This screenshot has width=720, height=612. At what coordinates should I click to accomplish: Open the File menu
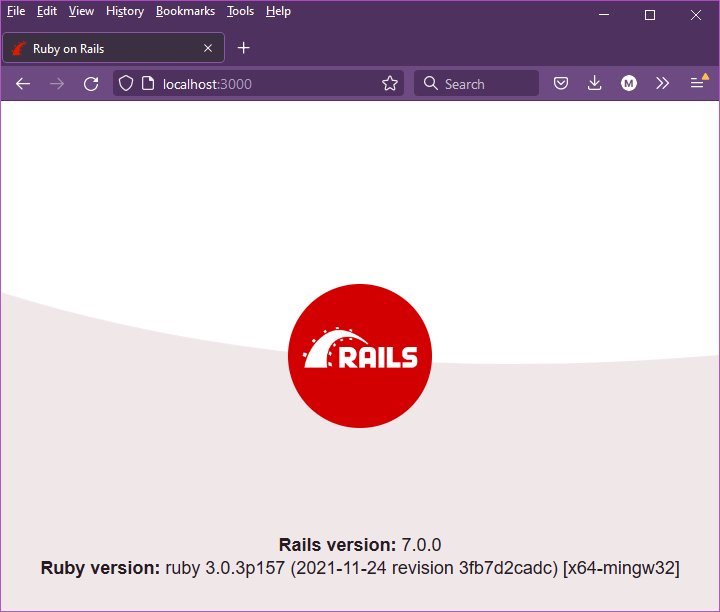16,11
